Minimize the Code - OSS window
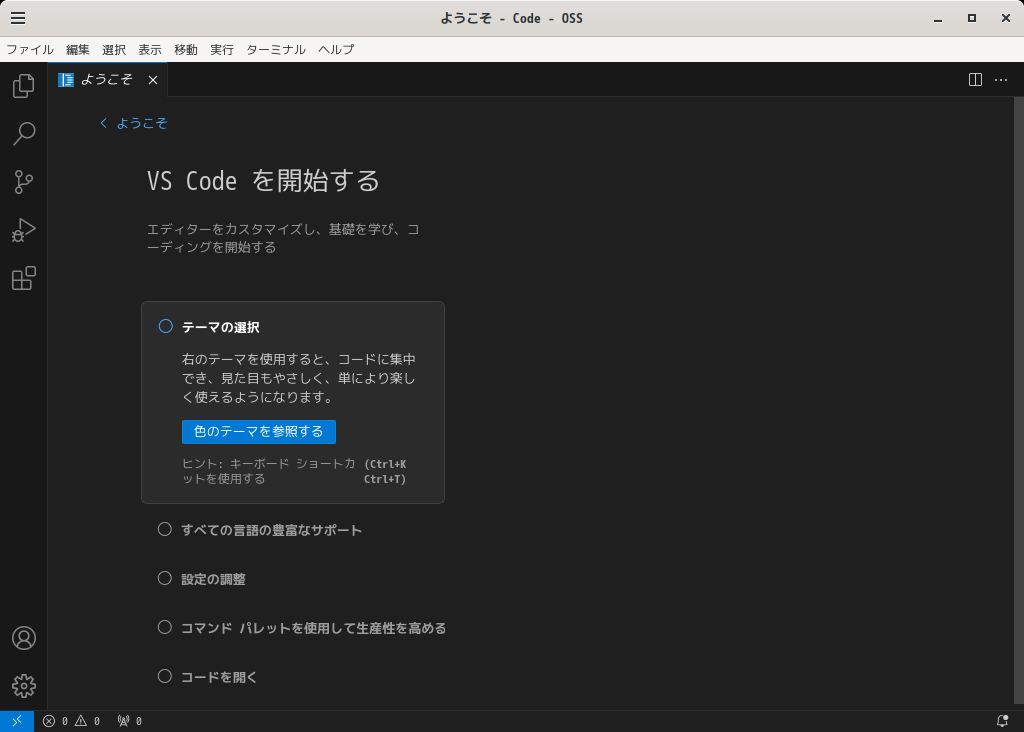This screenshot has height=732, width=1024. (x=938, y=18)
